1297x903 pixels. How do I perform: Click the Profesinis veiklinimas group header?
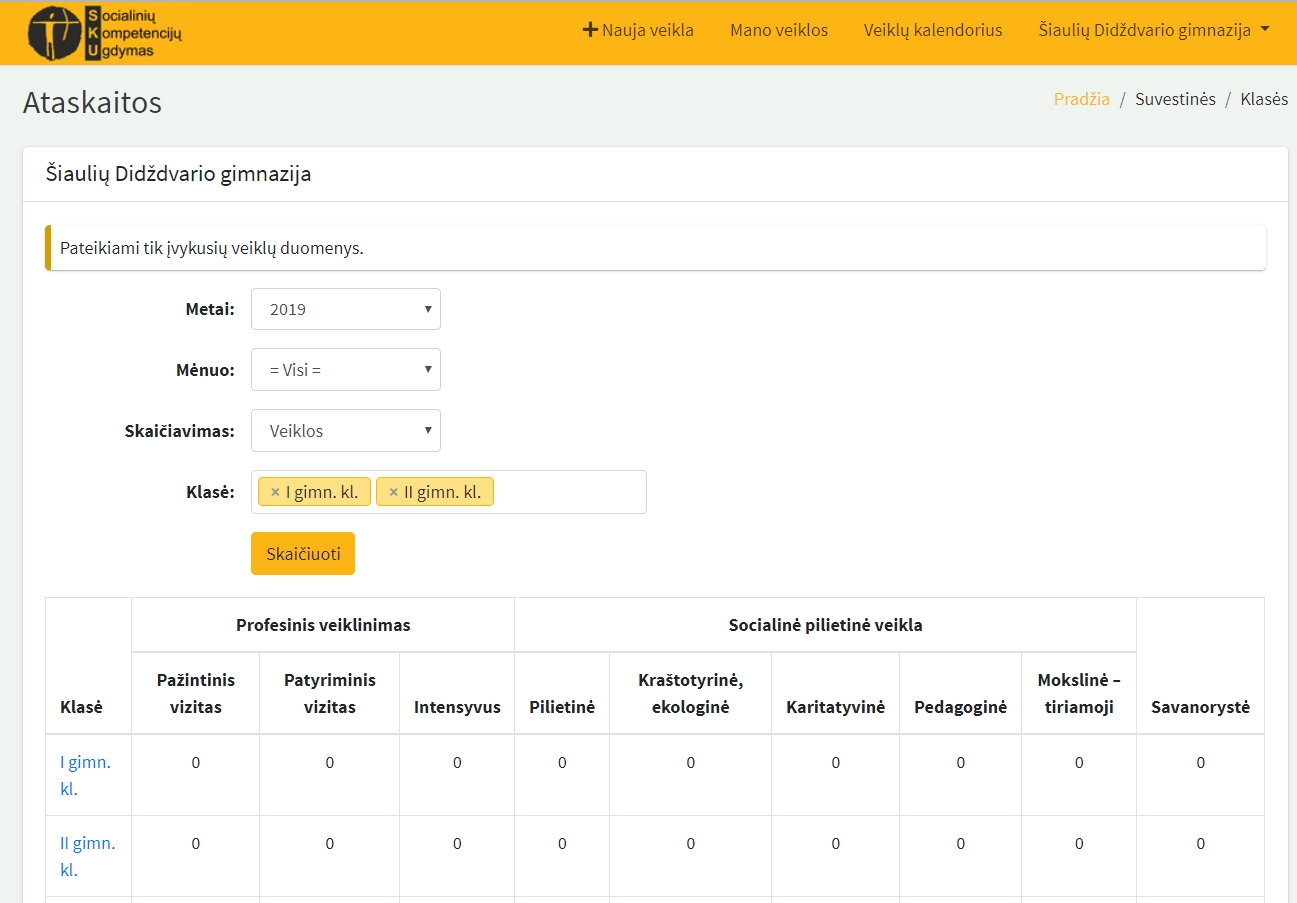(x=323, y=625)
